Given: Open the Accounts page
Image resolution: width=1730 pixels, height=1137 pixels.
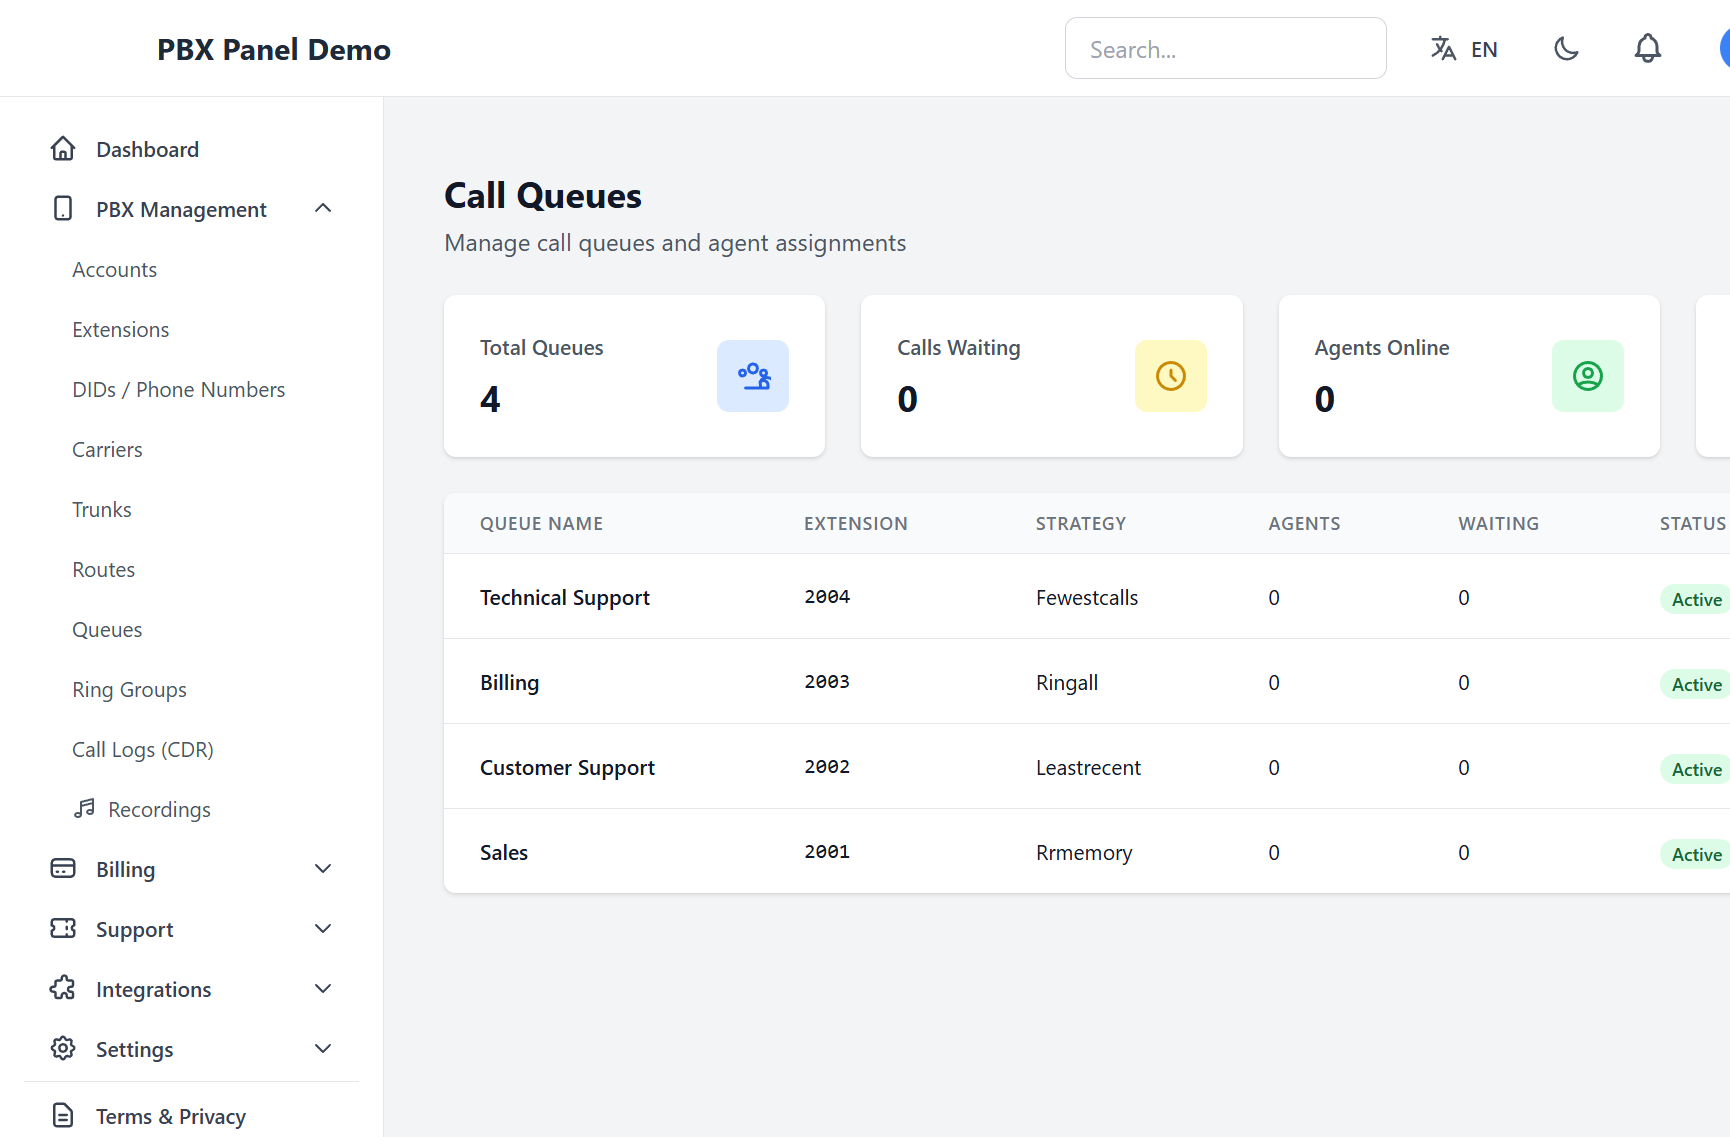Looking at the screenshot, I should click(x=114, y=270).
